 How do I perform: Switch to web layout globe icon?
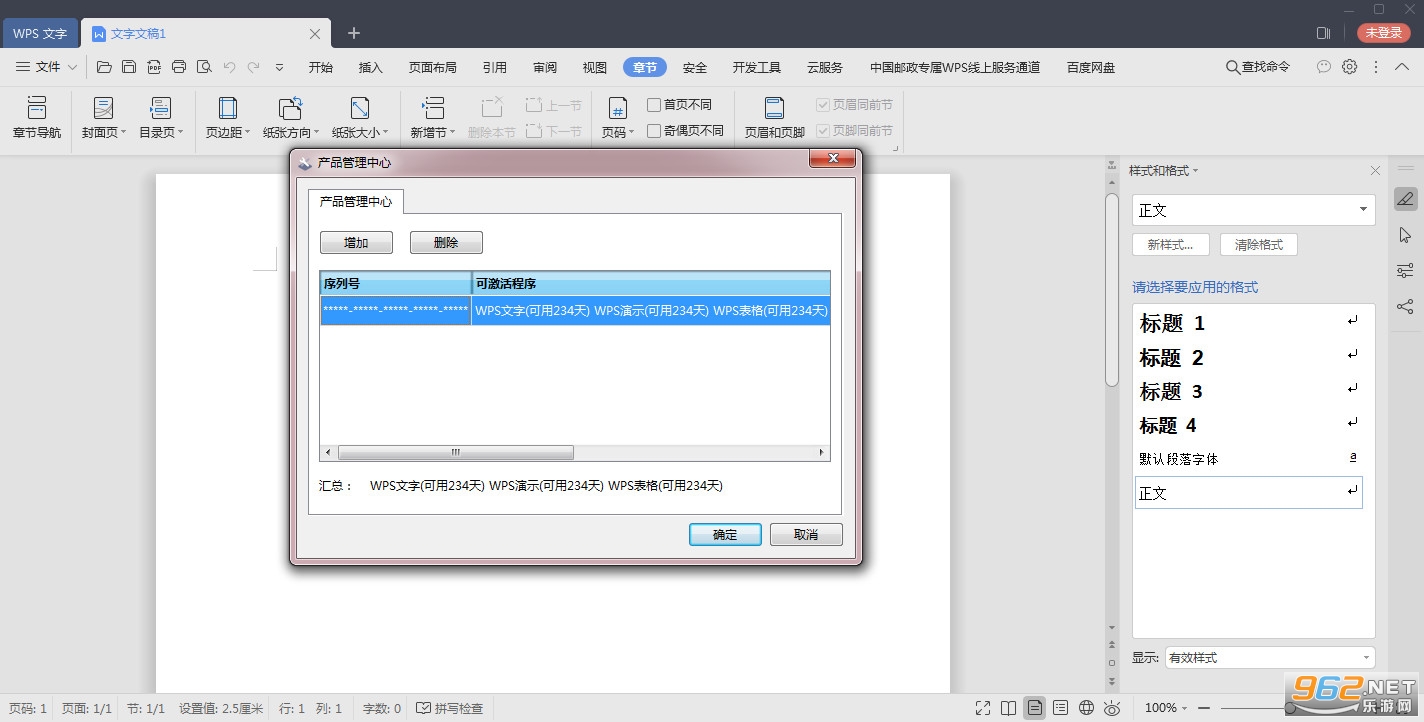click(1087, 708)
